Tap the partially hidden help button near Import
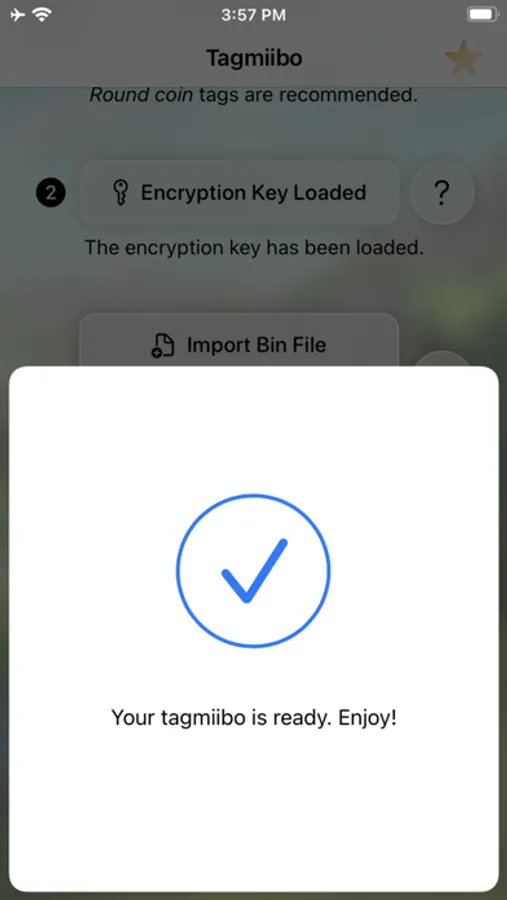 (442, 359)
